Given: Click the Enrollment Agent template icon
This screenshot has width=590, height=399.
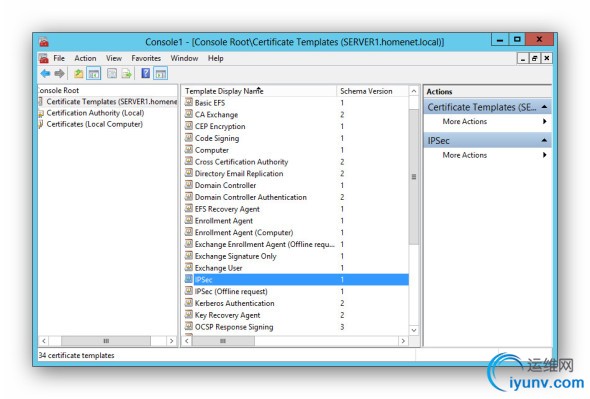Looking at the screenshot, I should point(189,220).
